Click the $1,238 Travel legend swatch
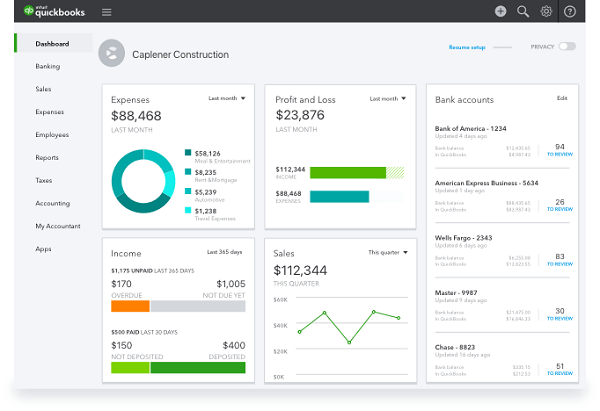The image size is (600, 411). pos(188,210)
